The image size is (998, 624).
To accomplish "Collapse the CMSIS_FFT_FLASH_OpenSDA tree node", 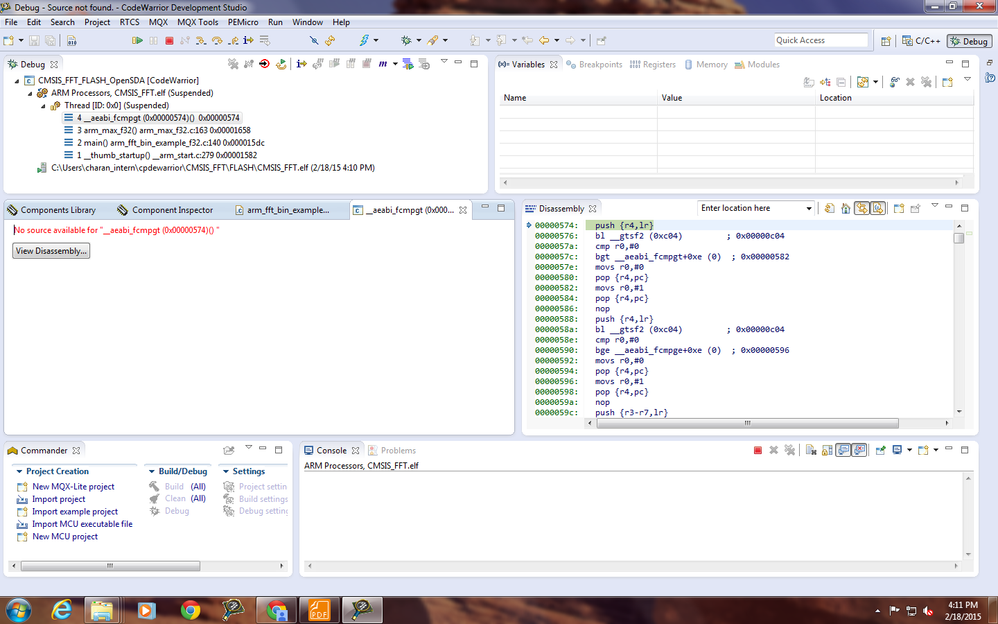I will [x=17, y=81].
